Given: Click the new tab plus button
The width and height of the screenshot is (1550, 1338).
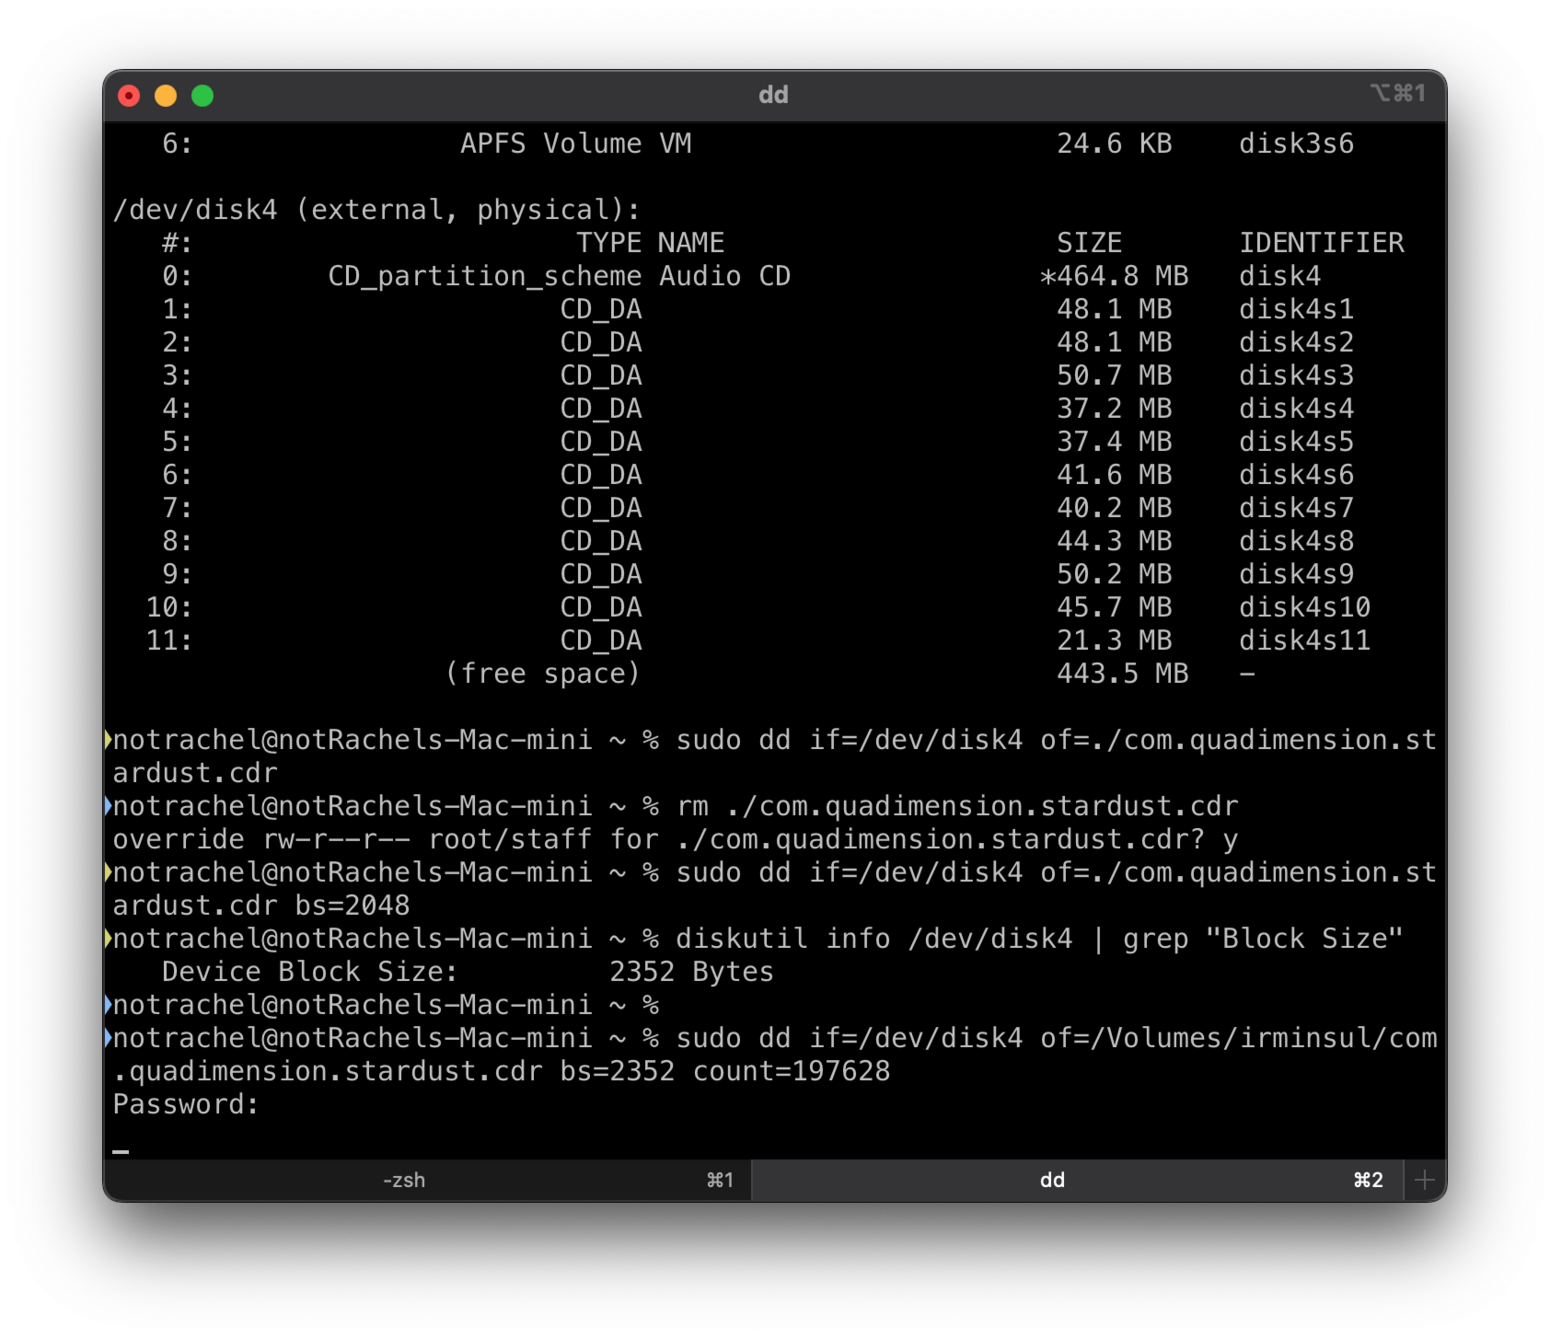Looking at the screenshot, I should tap(1424, 1180).
